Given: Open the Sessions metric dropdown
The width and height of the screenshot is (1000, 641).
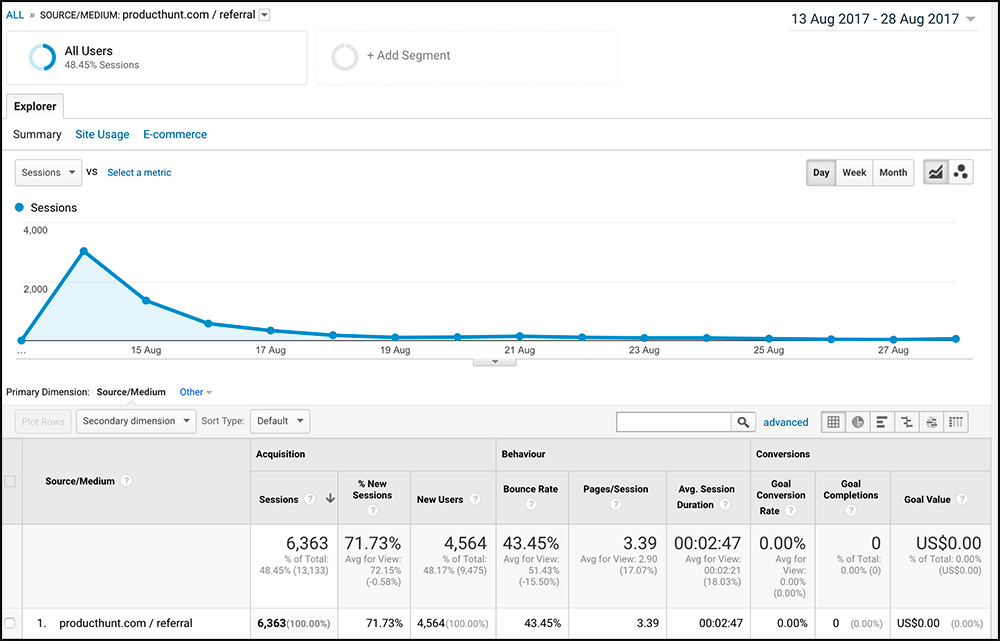Looking at the screenshot, I should coord(48,172).
